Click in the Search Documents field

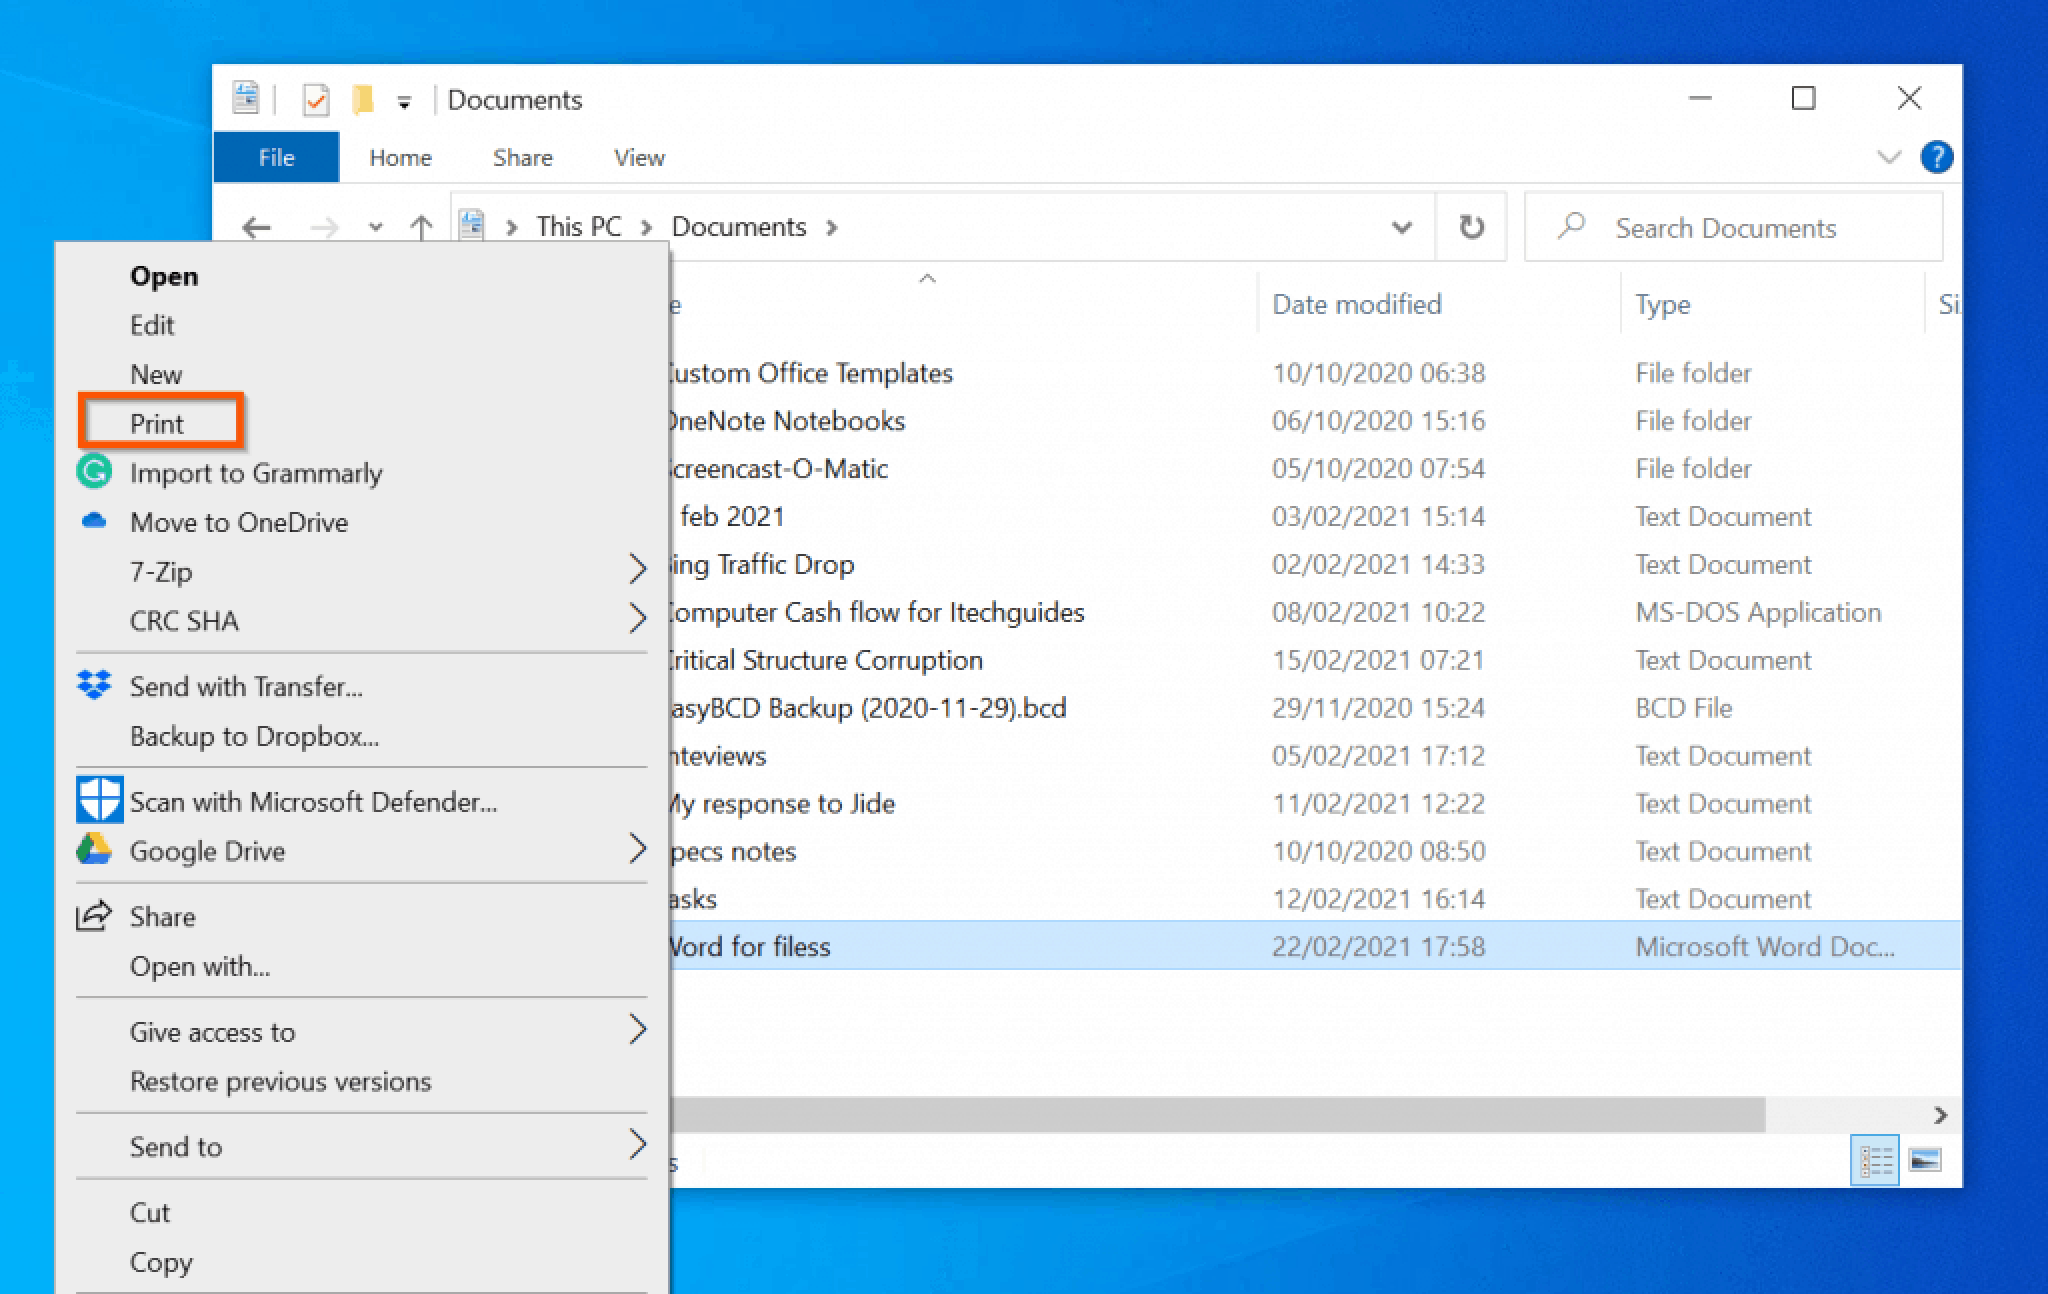click(x=1734, y=227)
